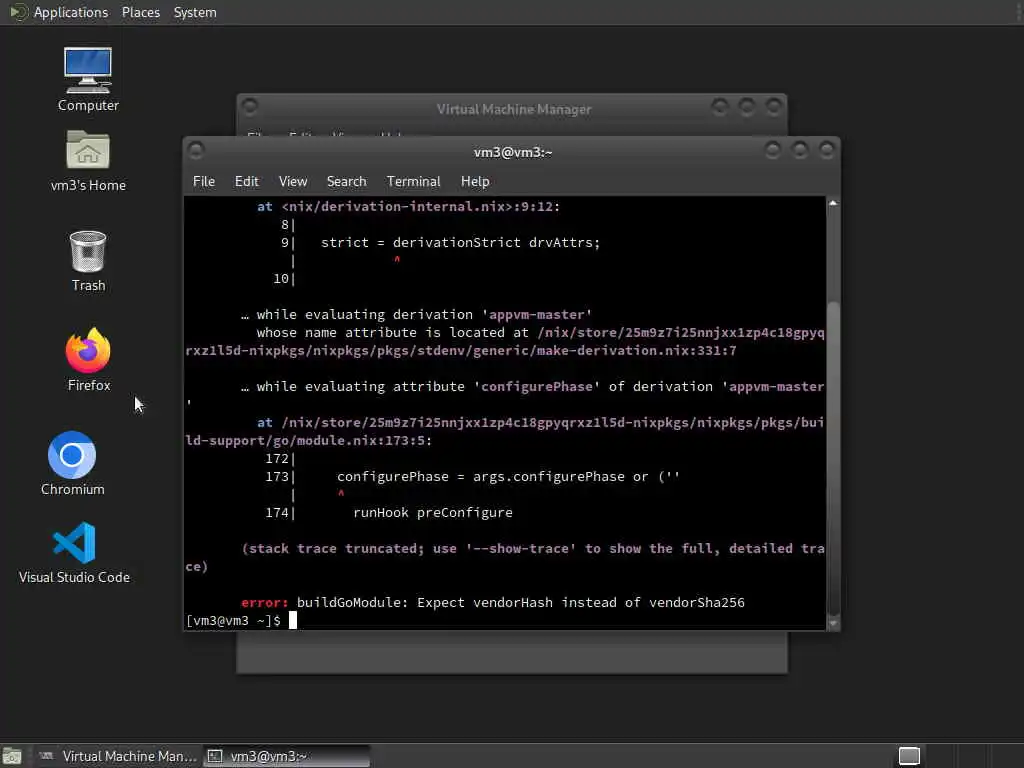1024x768 pixels.
Task: Open the Places menu in top panel
Action: (140, 12)
